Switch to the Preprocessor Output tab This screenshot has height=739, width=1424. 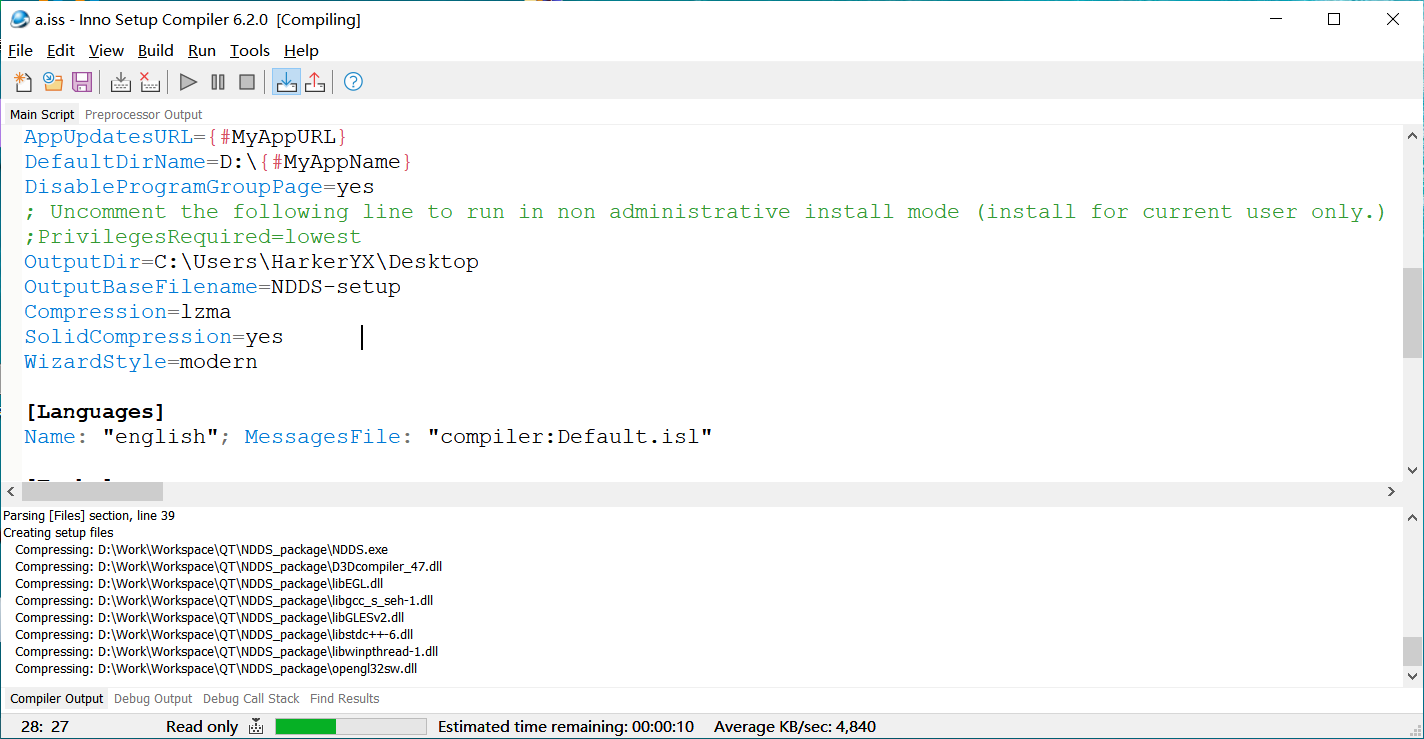[144, 114]
